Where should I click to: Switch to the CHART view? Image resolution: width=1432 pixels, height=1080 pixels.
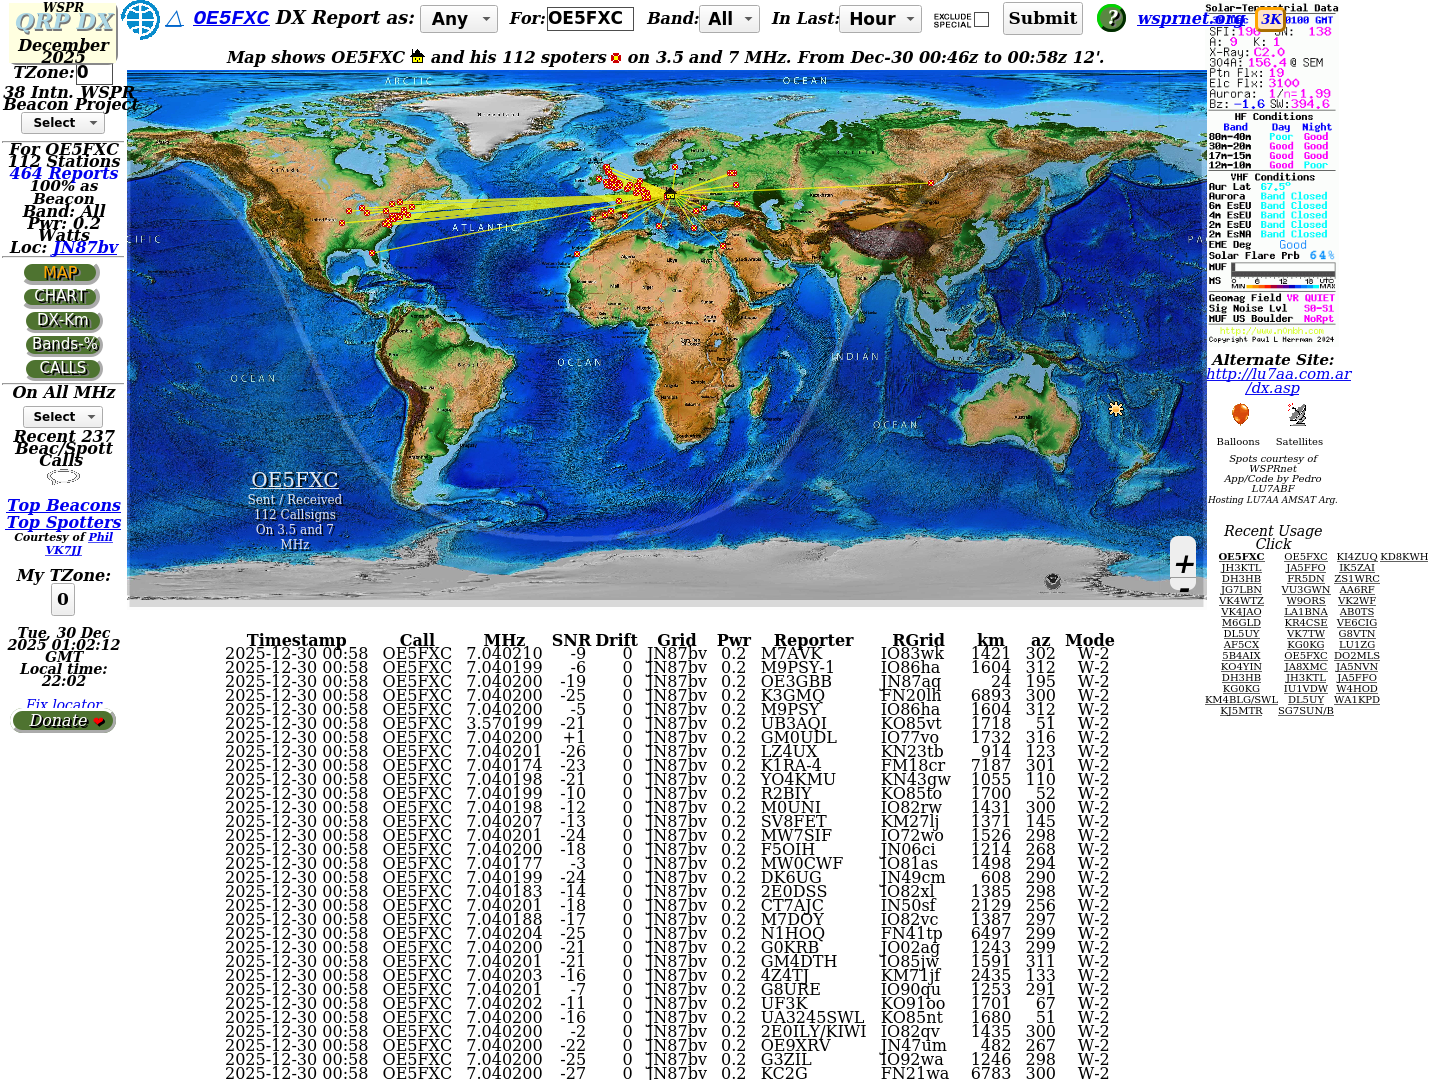[61, 297]
